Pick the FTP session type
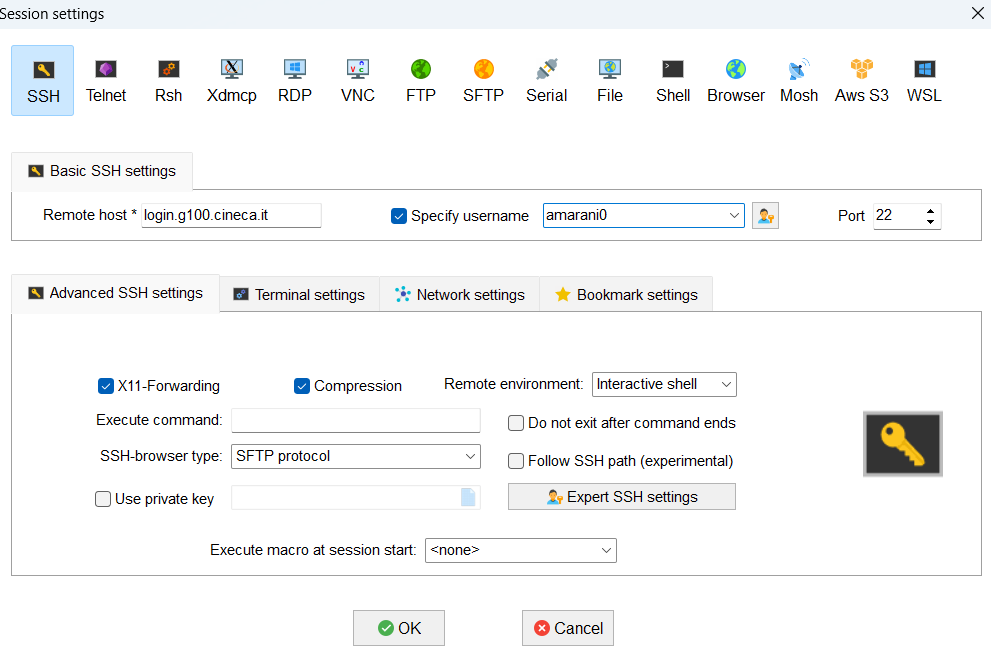 point(421,80)
